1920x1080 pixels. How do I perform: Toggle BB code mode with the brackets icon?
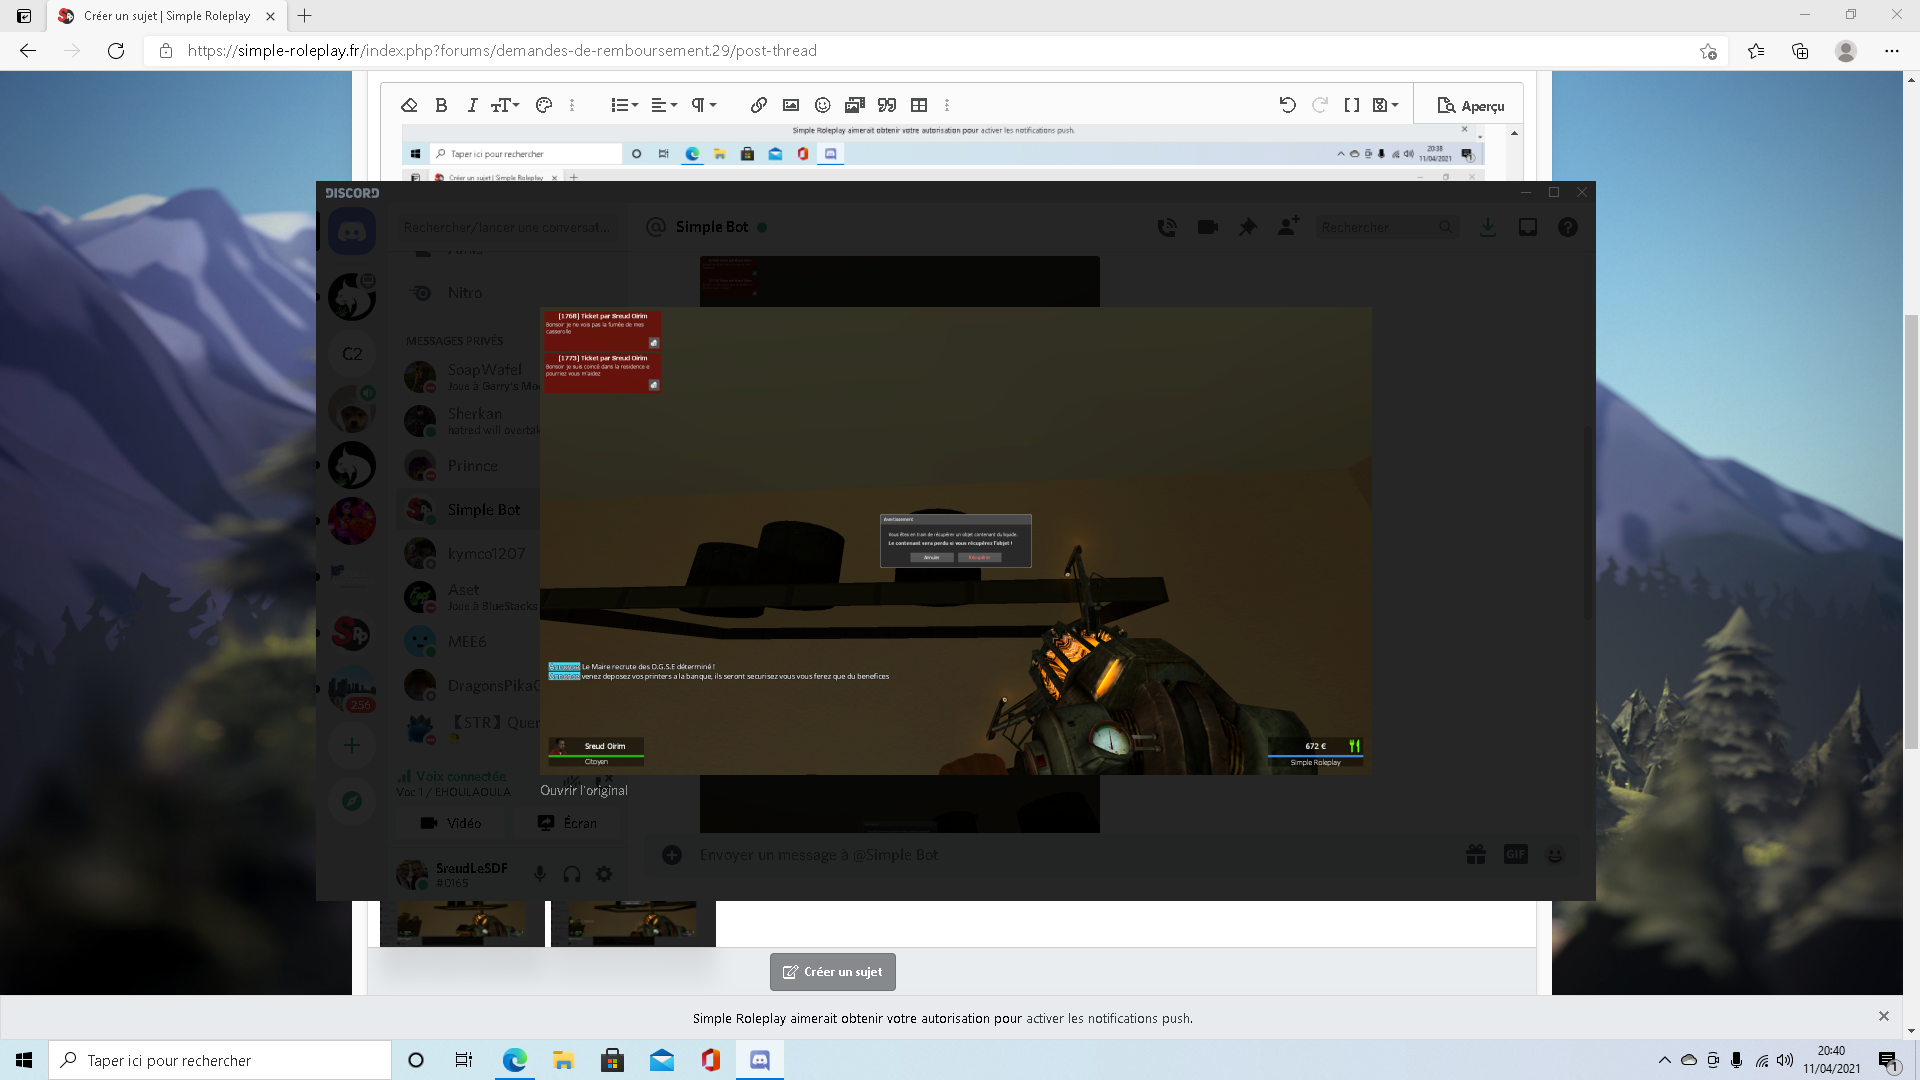pos(1352,105)
